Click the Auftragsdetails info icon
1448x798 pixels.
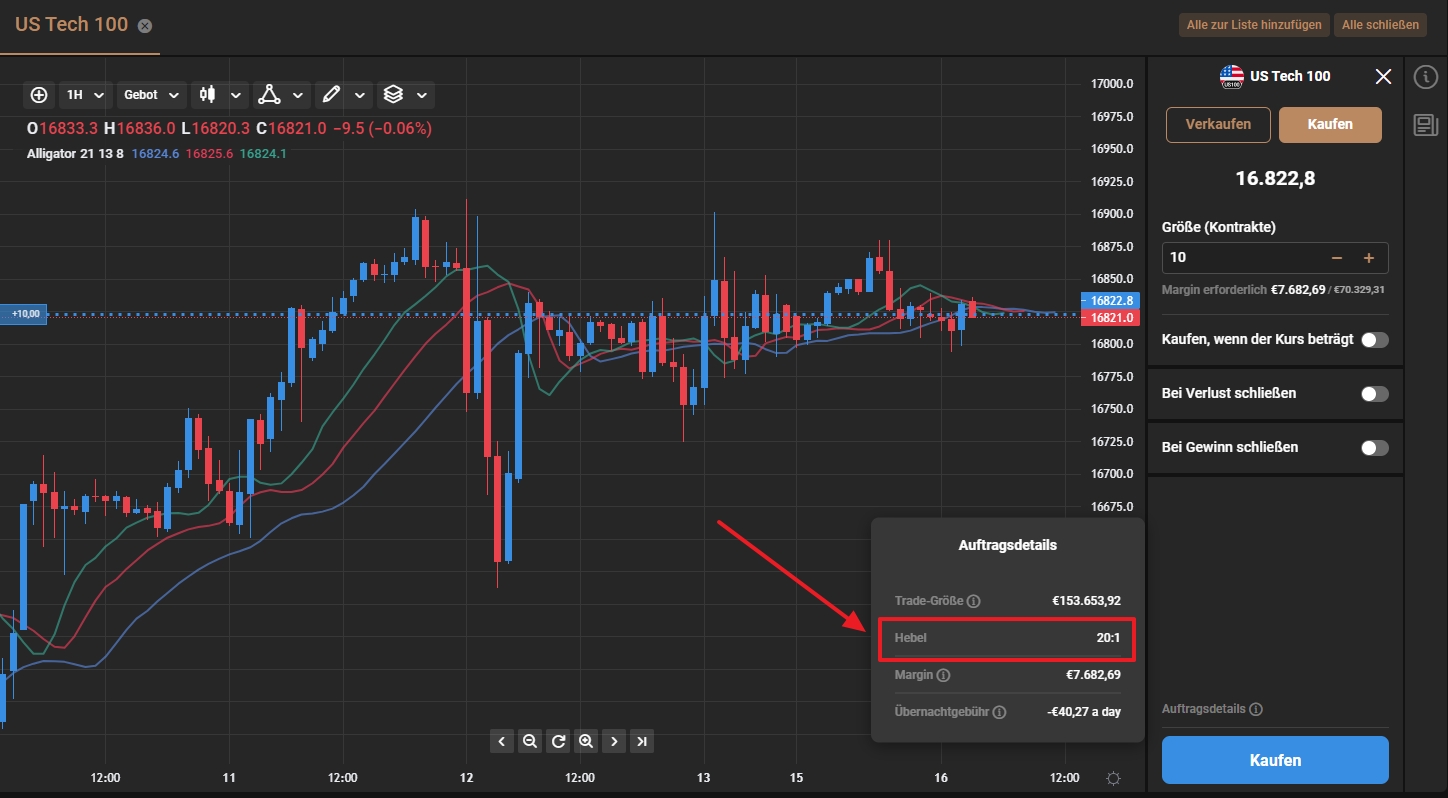pos(1256,709)
